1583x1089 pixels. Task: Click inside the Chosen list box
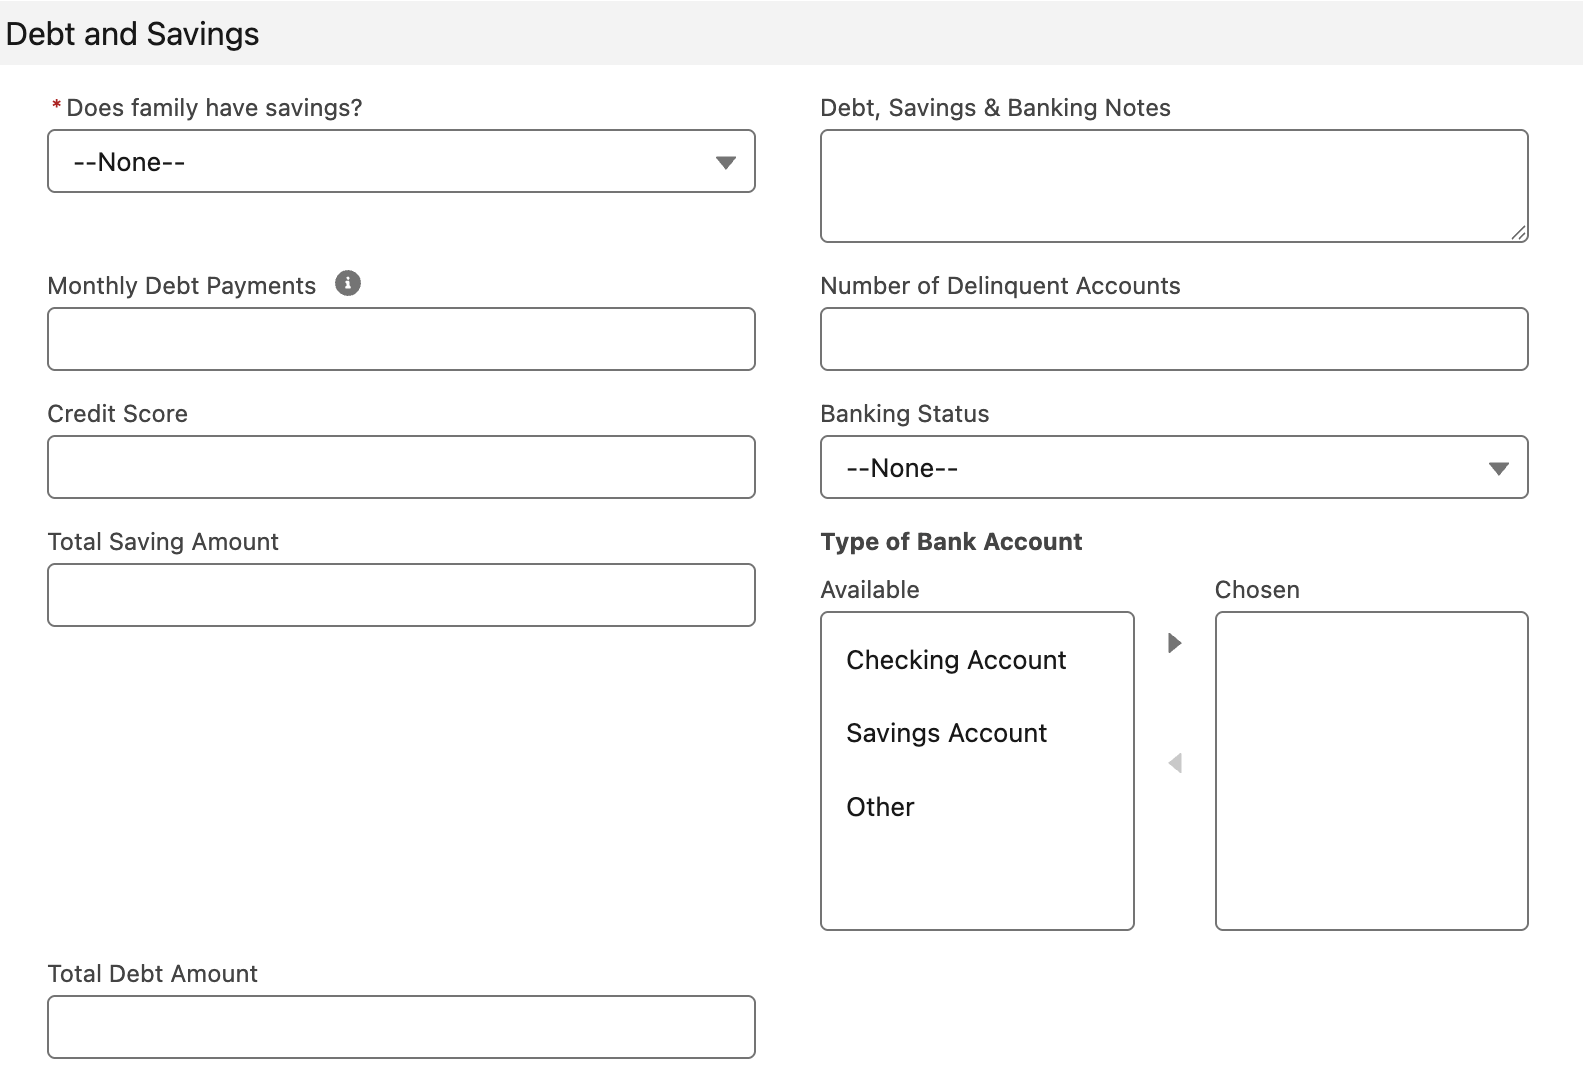coord(1371,771)
